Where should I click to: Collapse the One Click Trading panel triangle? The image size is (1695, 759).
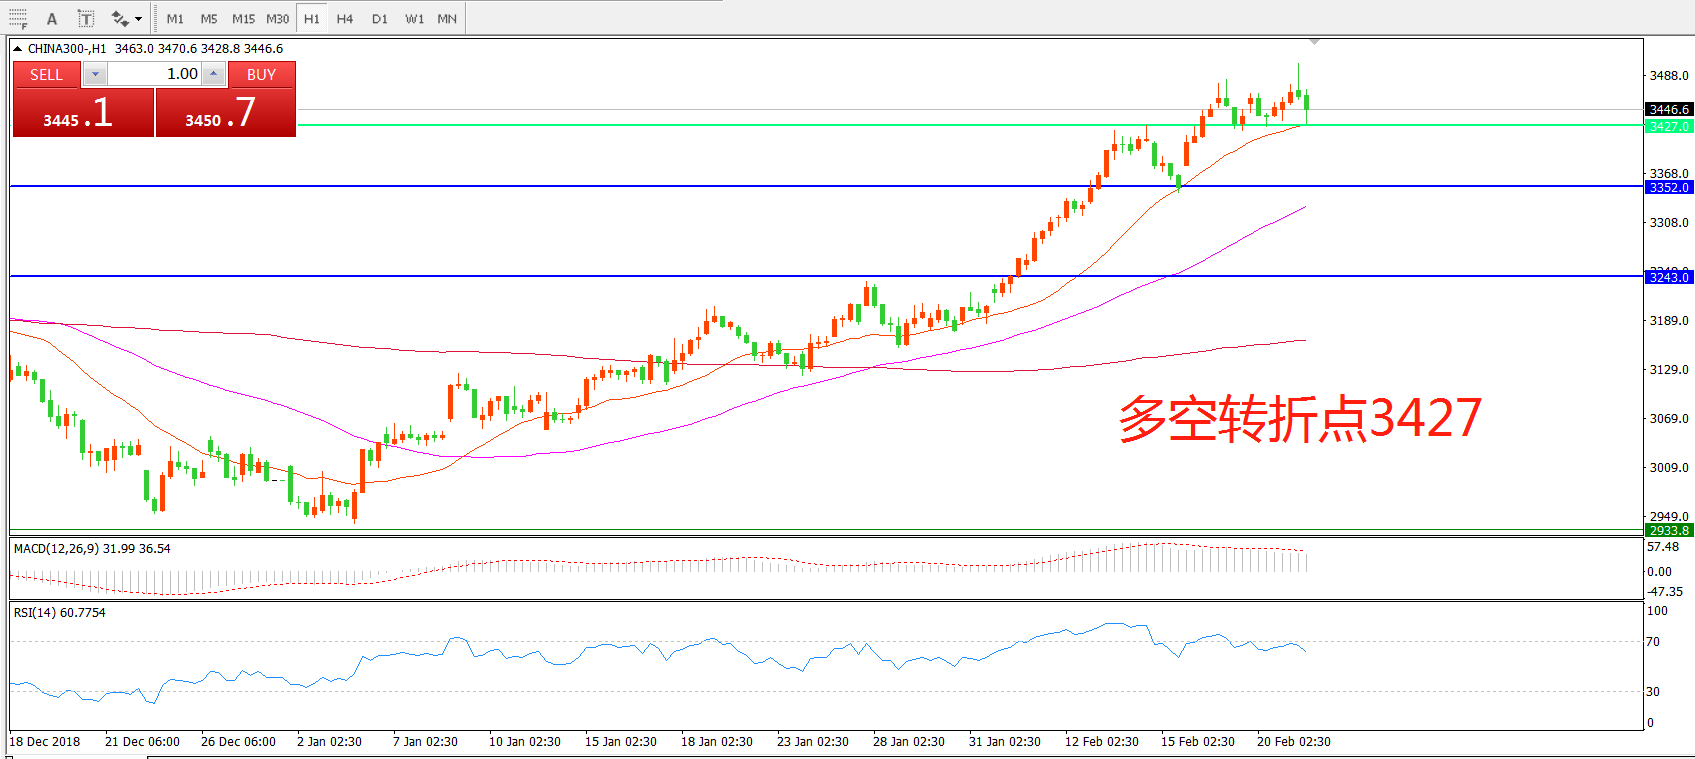pyautogui.click(x=17, y=49)
